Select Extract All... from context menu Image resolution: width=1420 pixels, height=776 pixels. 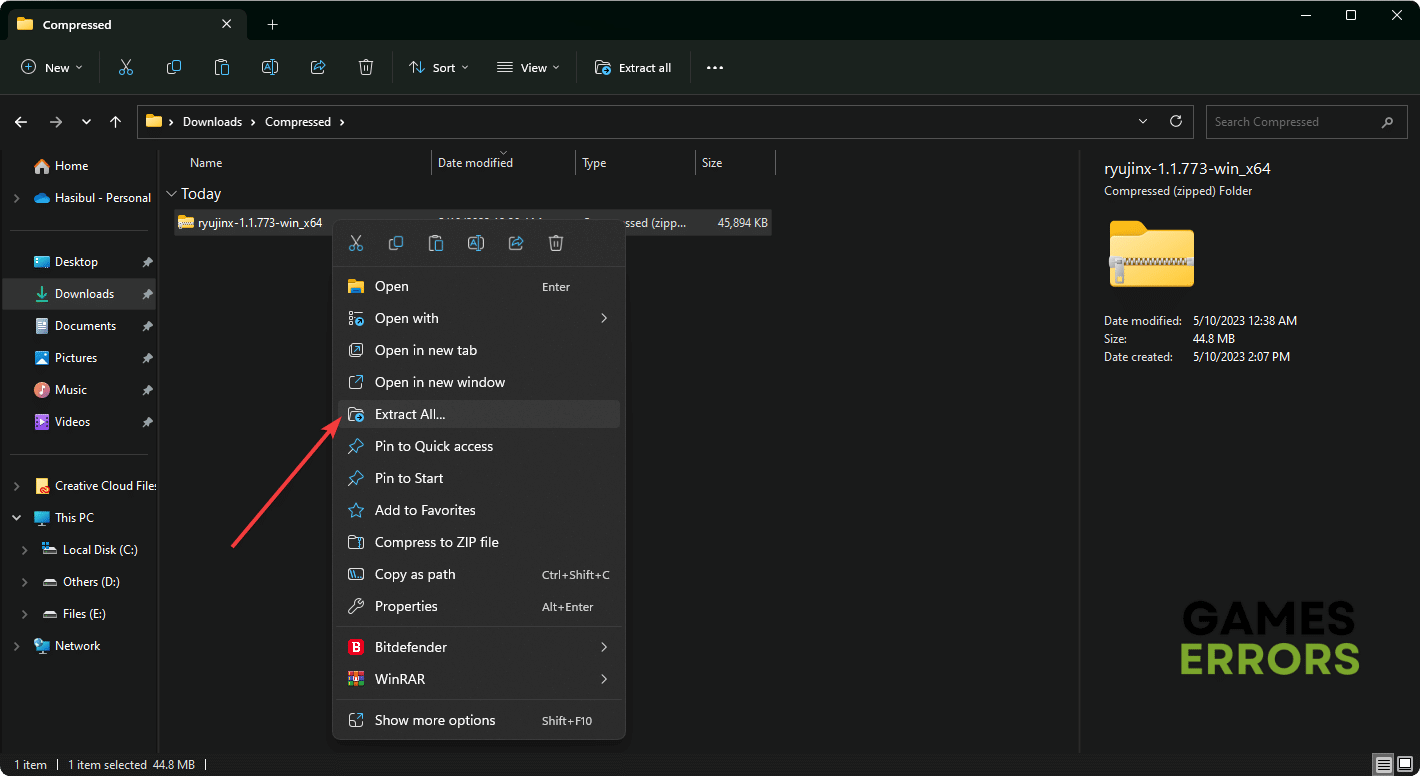(410, 414)
